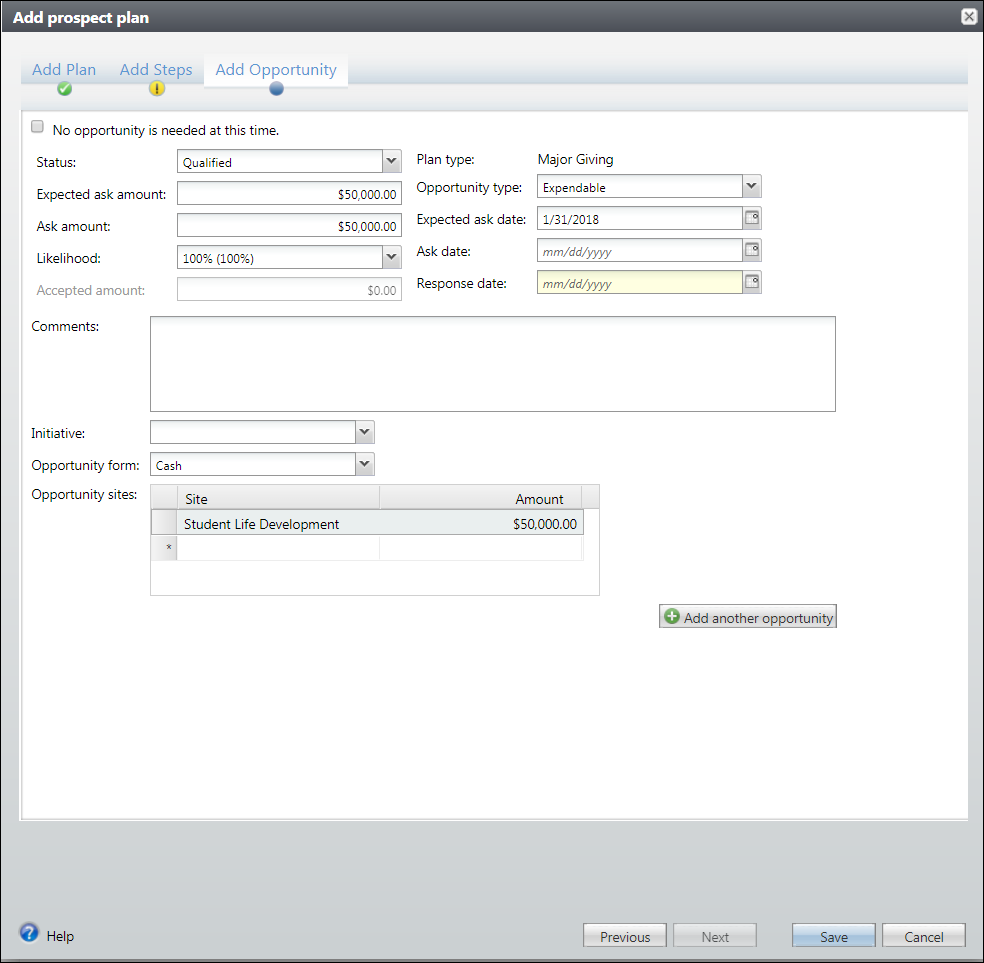Click green checkmark under Add Plan tab
984x963 pixels.
pyautogui.click(x=65, y=88)
